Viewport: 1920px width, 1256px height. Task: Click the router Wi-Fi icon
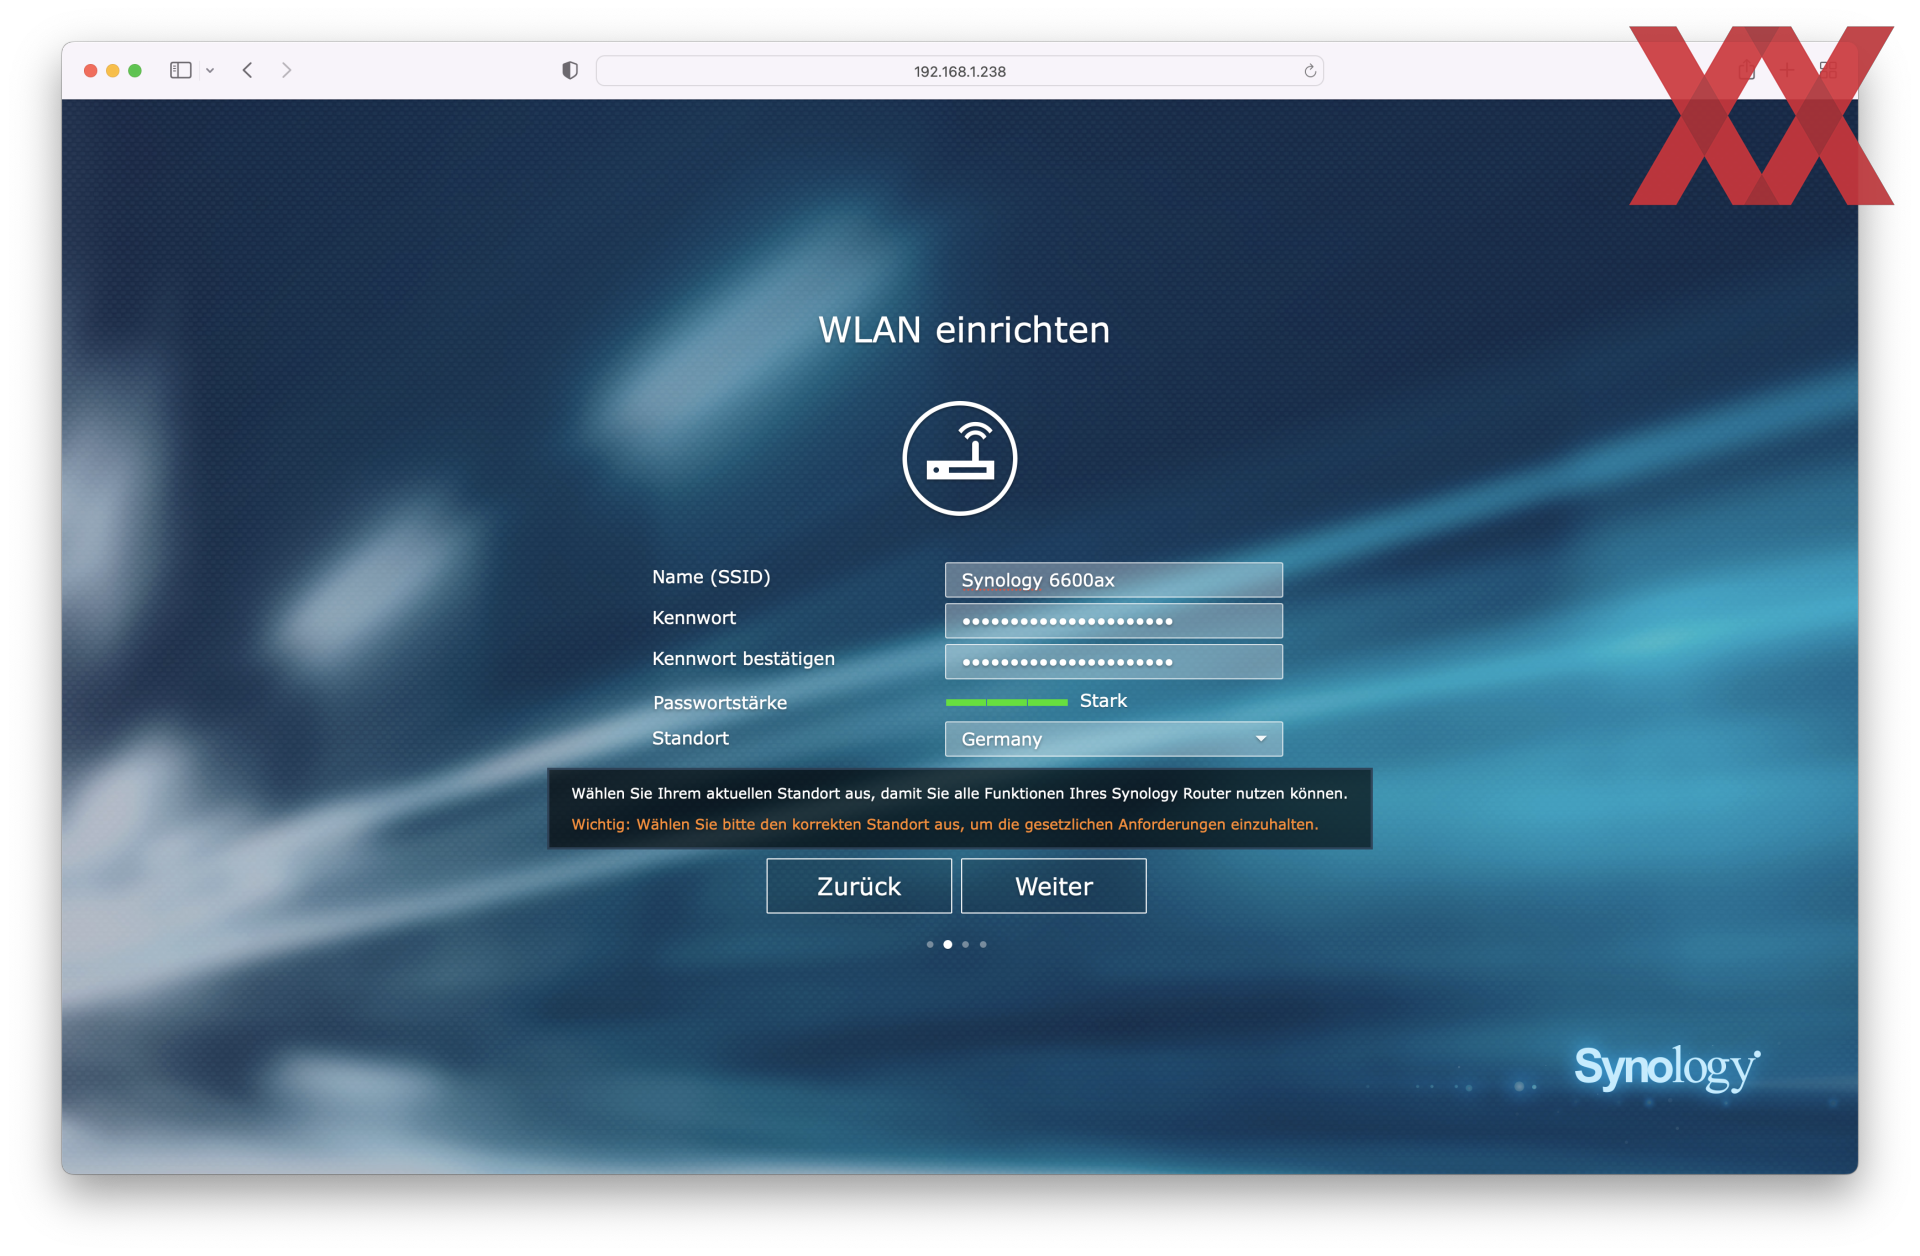pyautogui.click(x=960, y=459)
